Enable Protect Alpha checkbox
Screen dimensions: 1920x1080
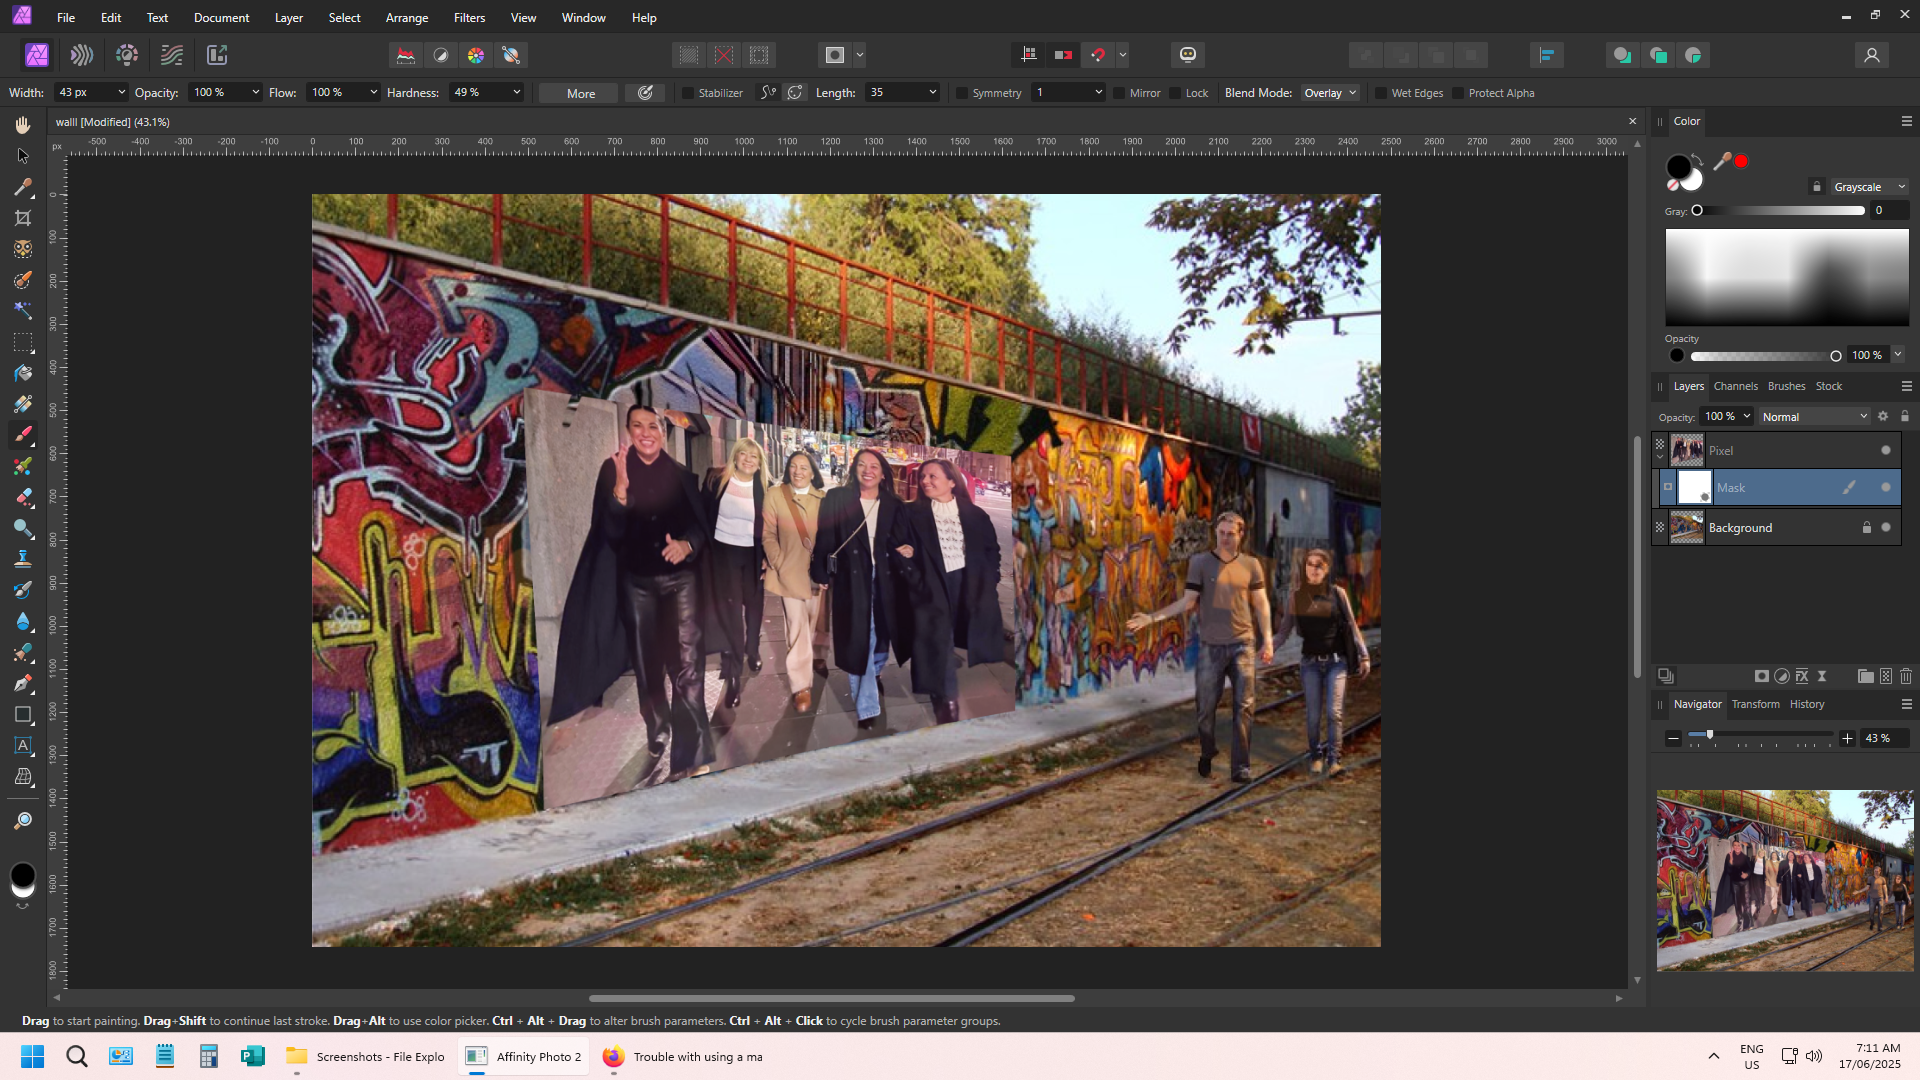pos(1458,93)
